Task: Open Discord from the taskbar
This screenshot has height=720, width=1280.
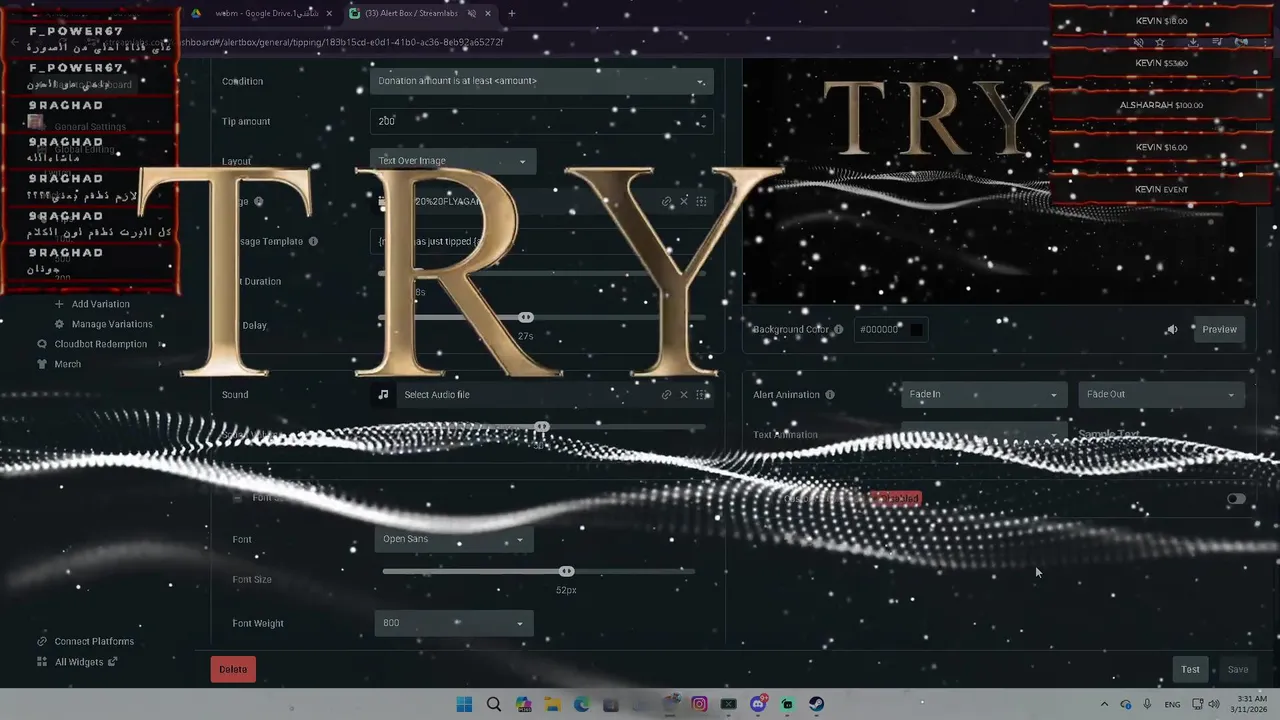Action: click(758, 705)
